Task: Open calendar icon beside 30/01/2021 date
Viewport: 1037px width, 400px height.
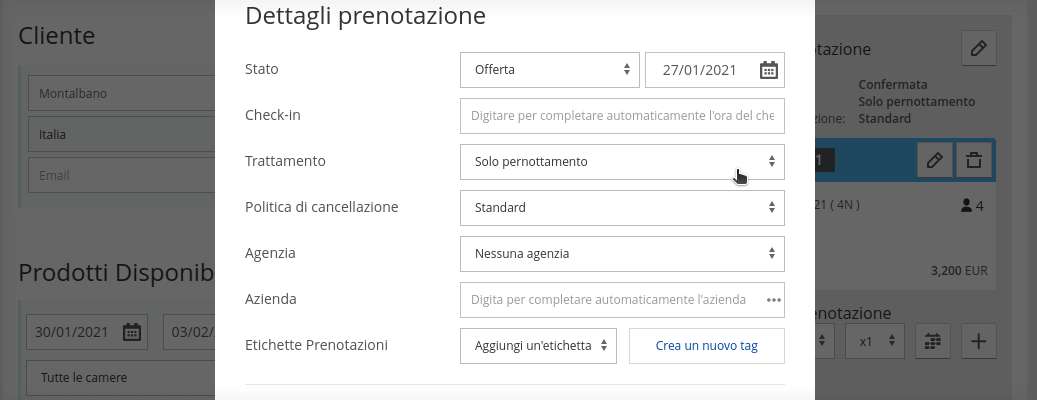Action: [x=132, y=332]
